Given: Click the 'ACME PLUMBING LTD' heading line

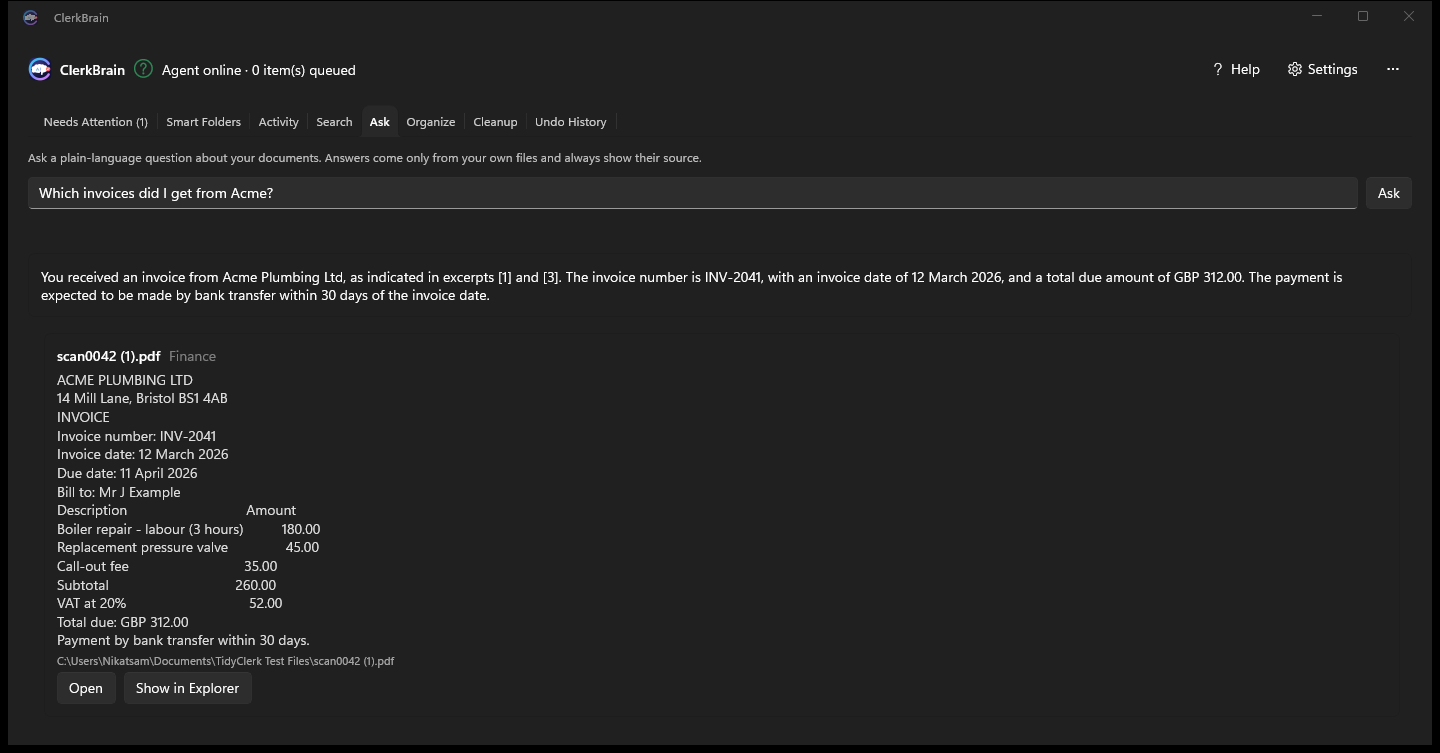Looking at the screenshot, I should click(x=125, y=380).
